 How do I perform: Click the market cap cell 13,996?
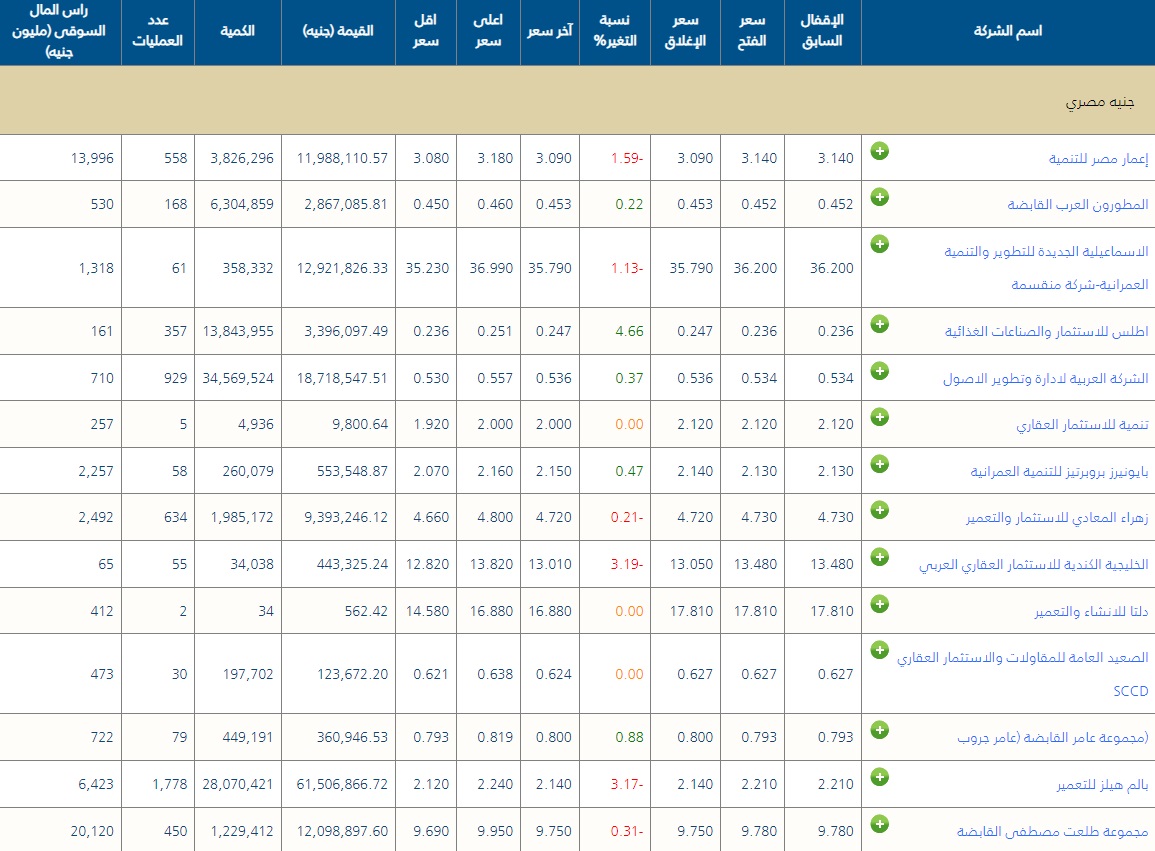[x=92, y=158]
